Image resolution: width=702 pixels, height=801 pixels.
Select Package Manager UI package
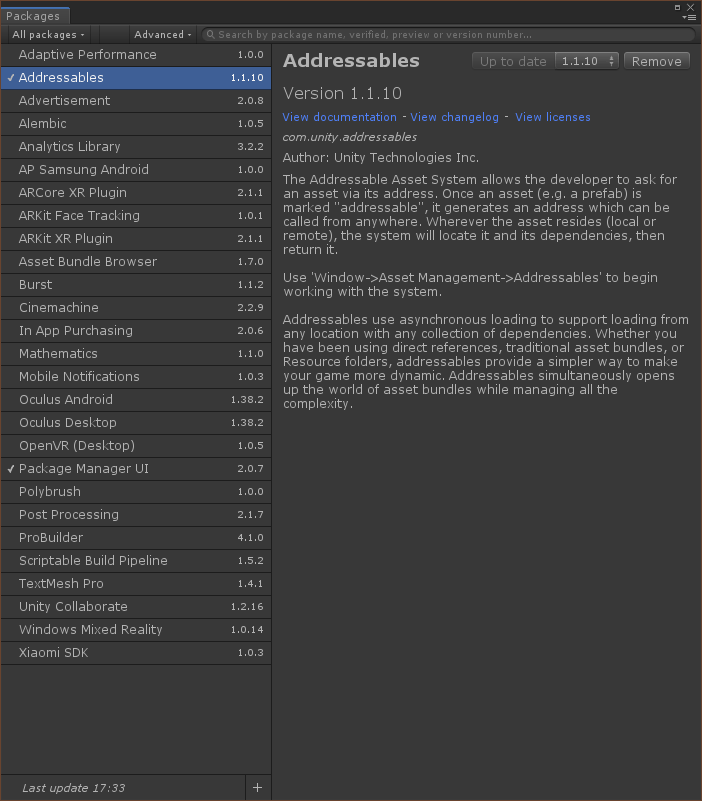point(136,468)
